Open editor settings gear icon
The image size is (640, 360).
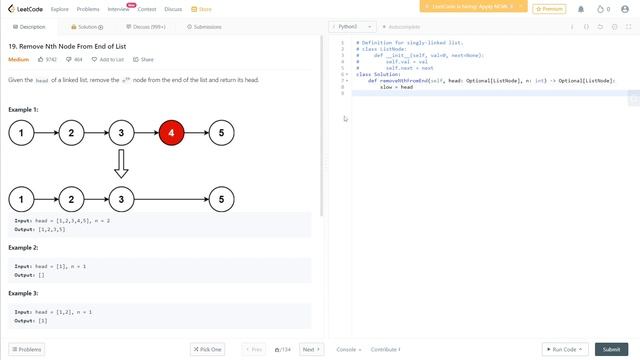(614, 27)
